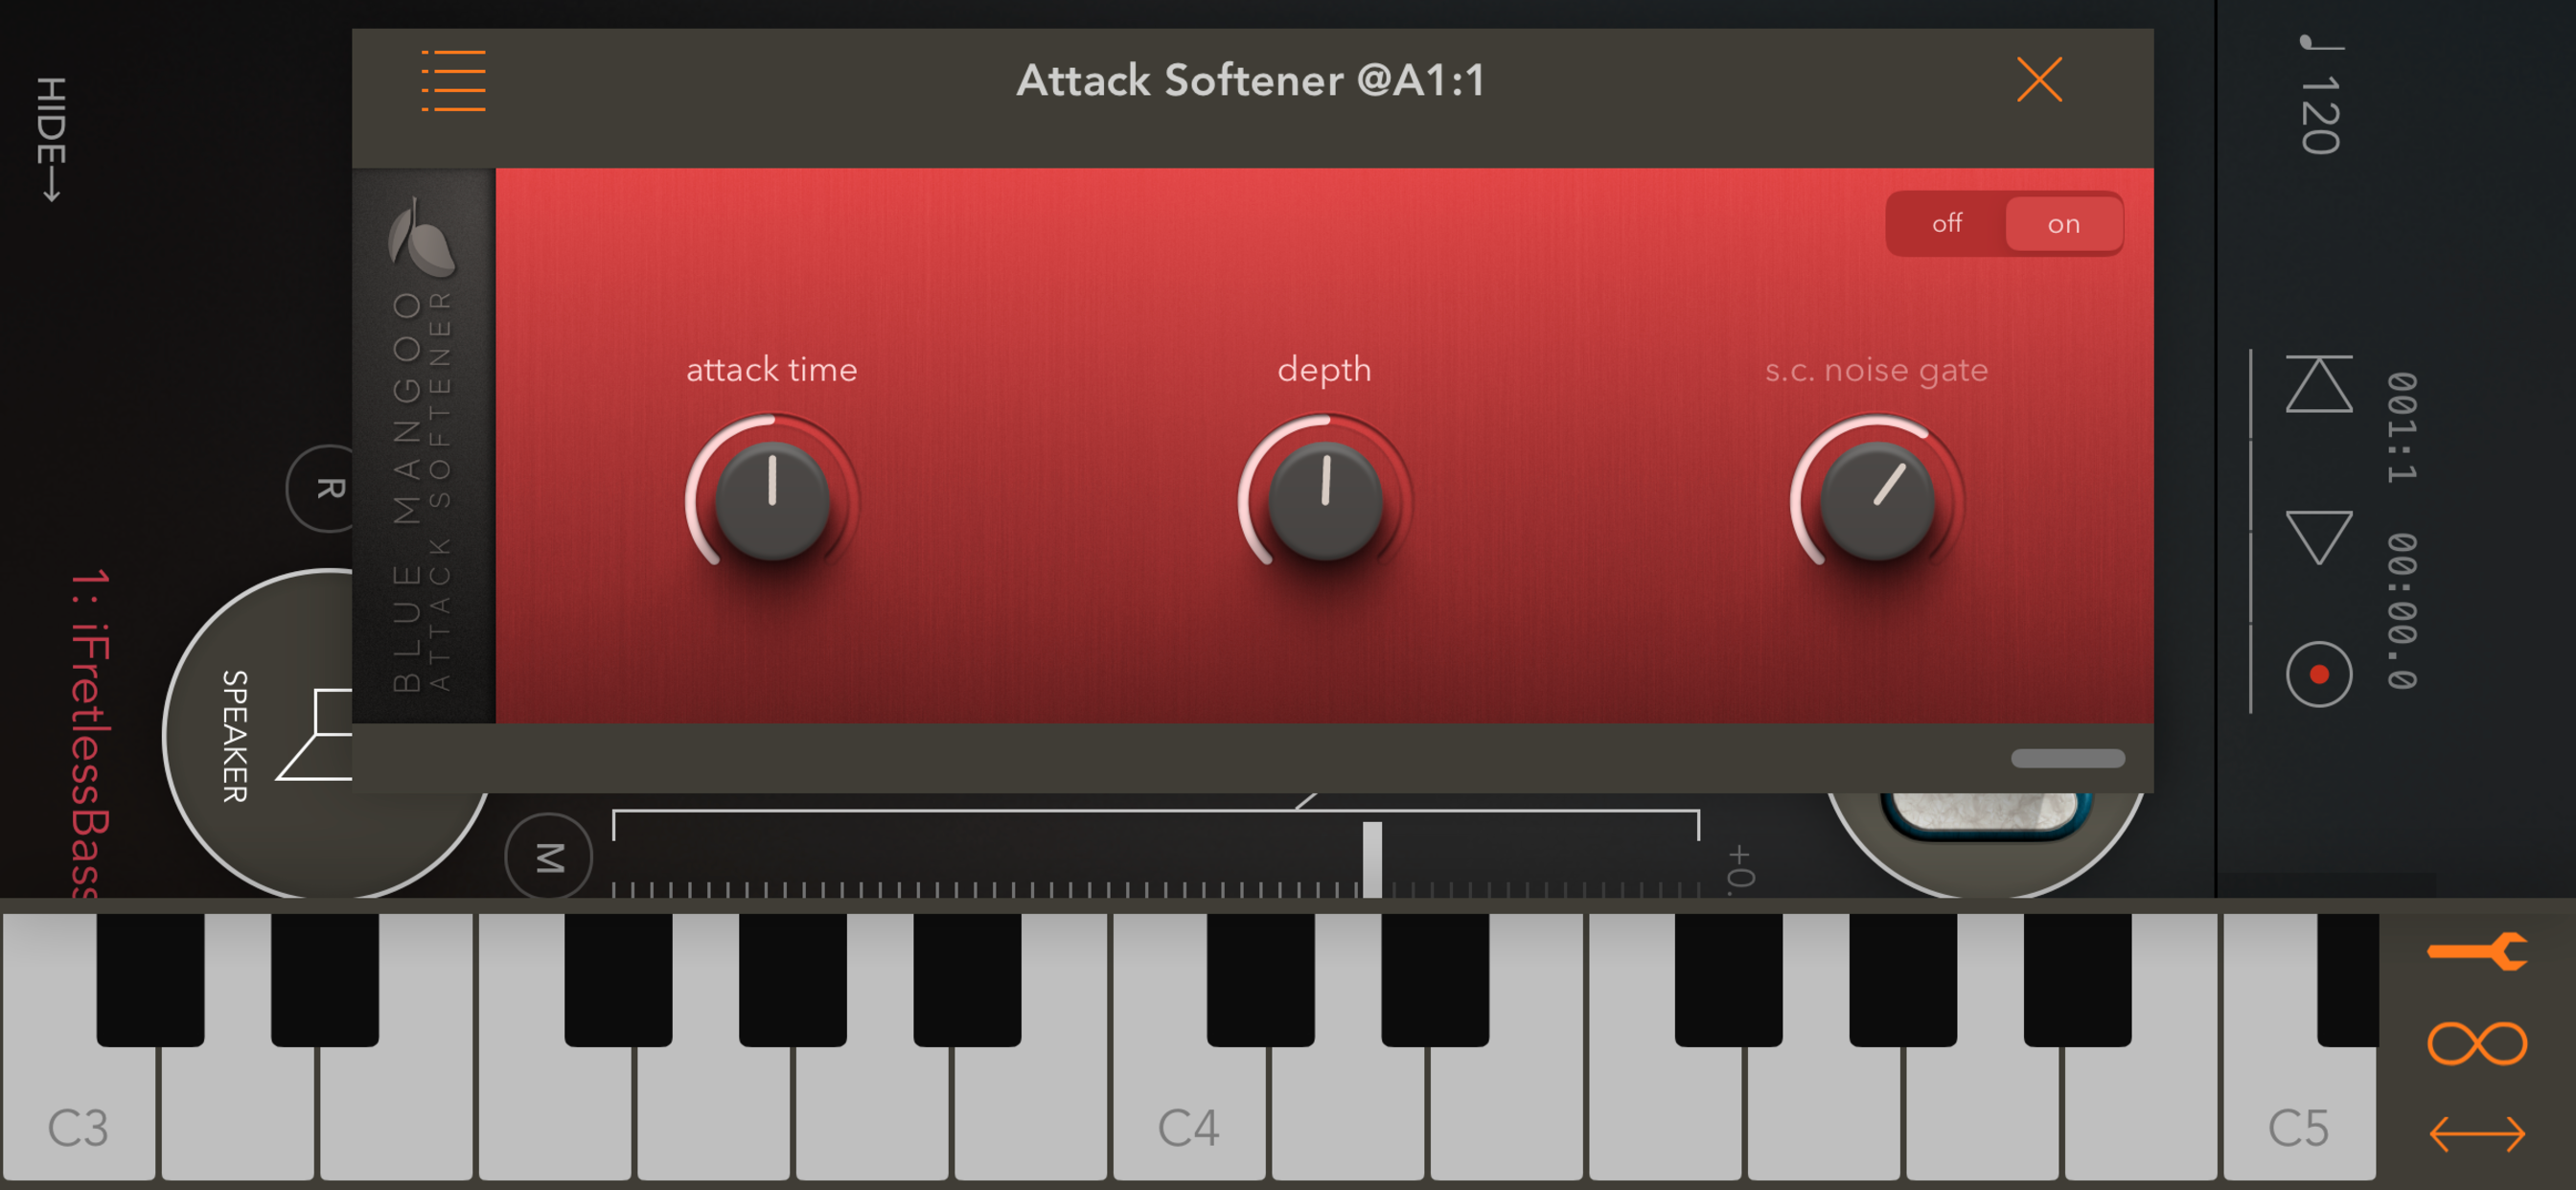Click the plugin window resize handle bar
The image size is (2576, 1190).
click(x=2067, y=758)
